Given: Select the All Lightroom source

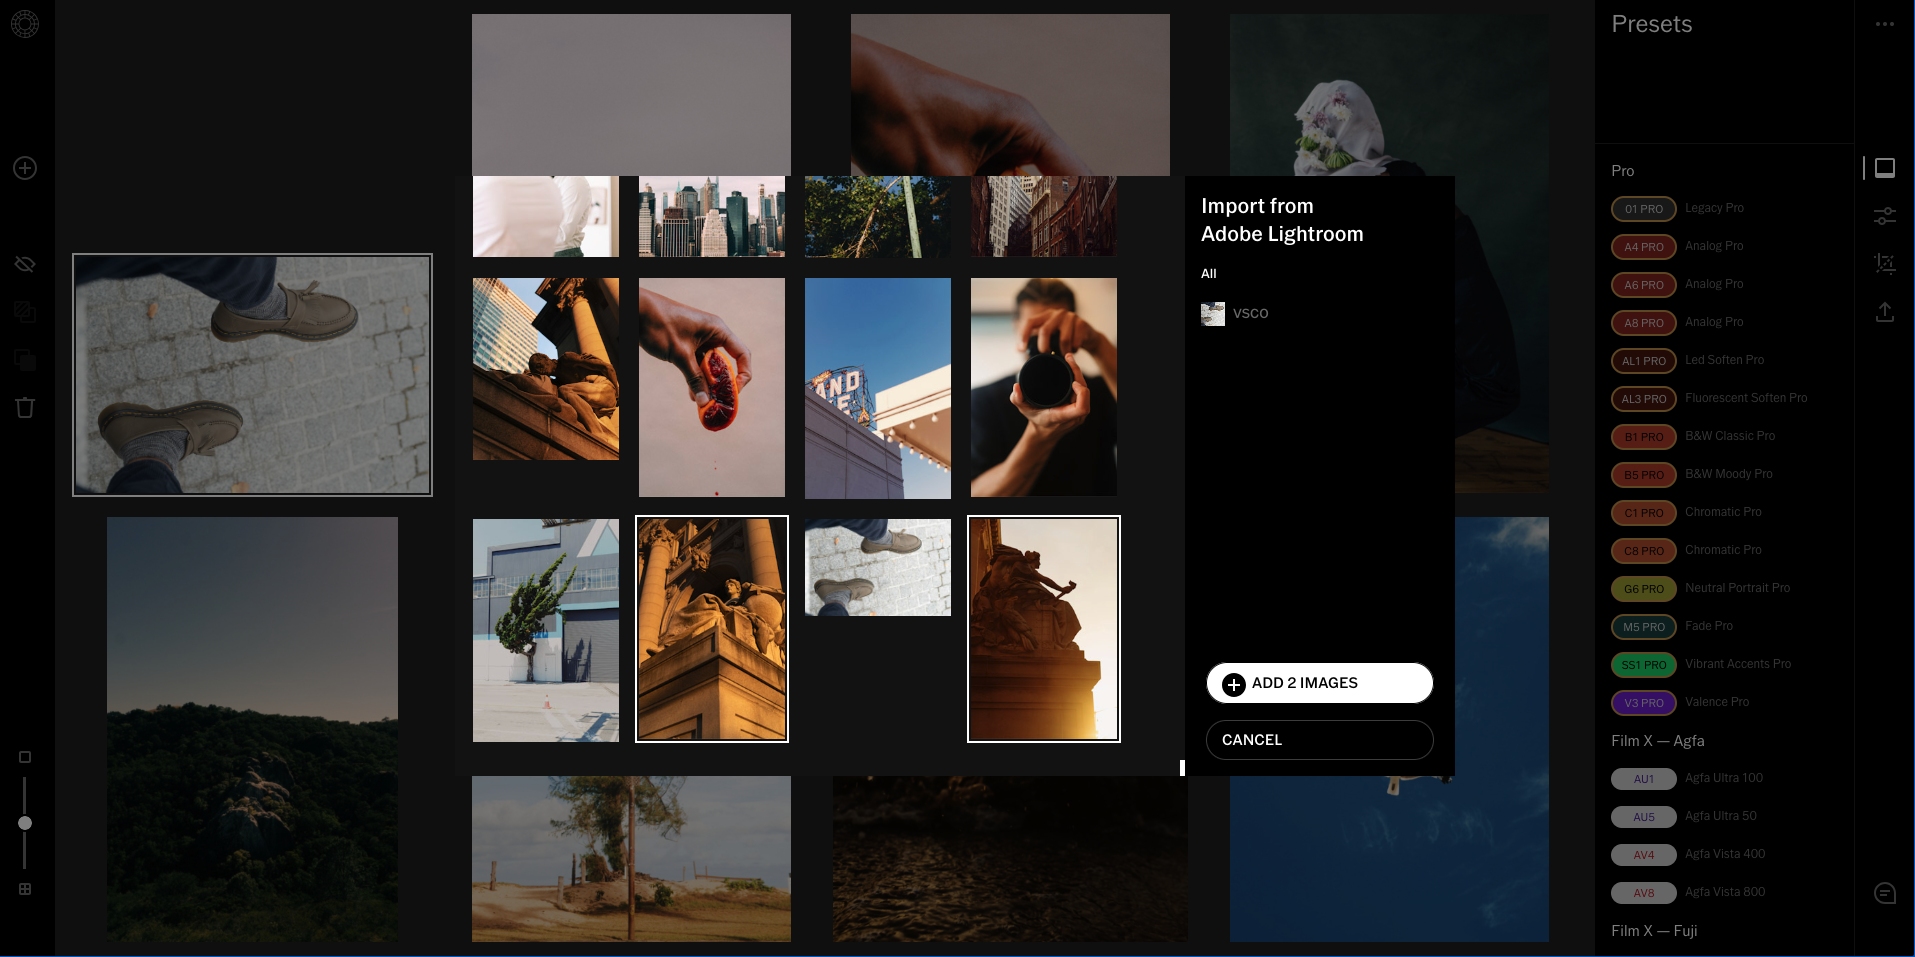Looking at the screenshot, I should pyautogui.click(x=1208, y=274).
